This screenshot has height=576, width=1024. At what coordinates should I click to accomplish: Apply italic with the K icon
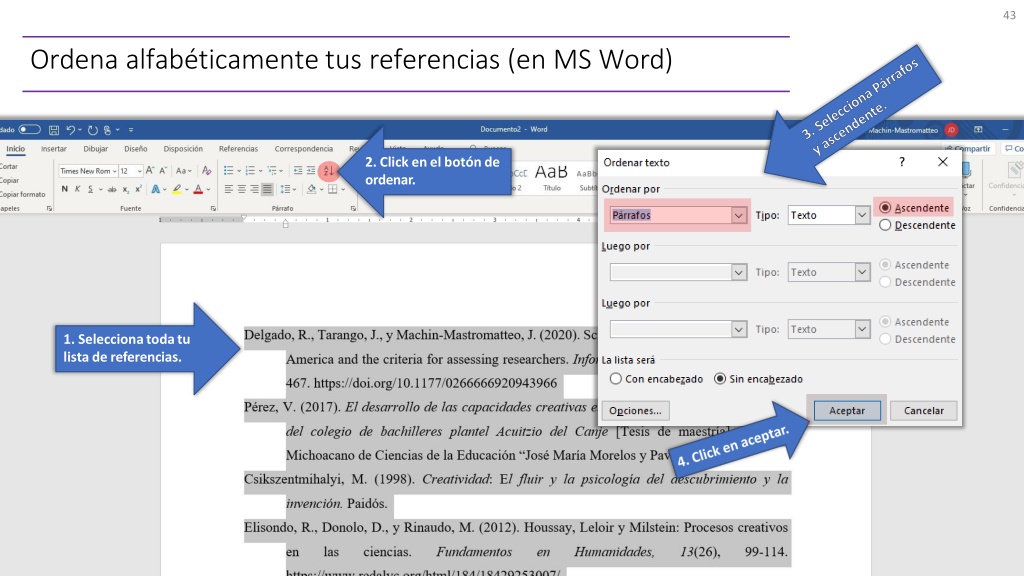tap(77, 189)
